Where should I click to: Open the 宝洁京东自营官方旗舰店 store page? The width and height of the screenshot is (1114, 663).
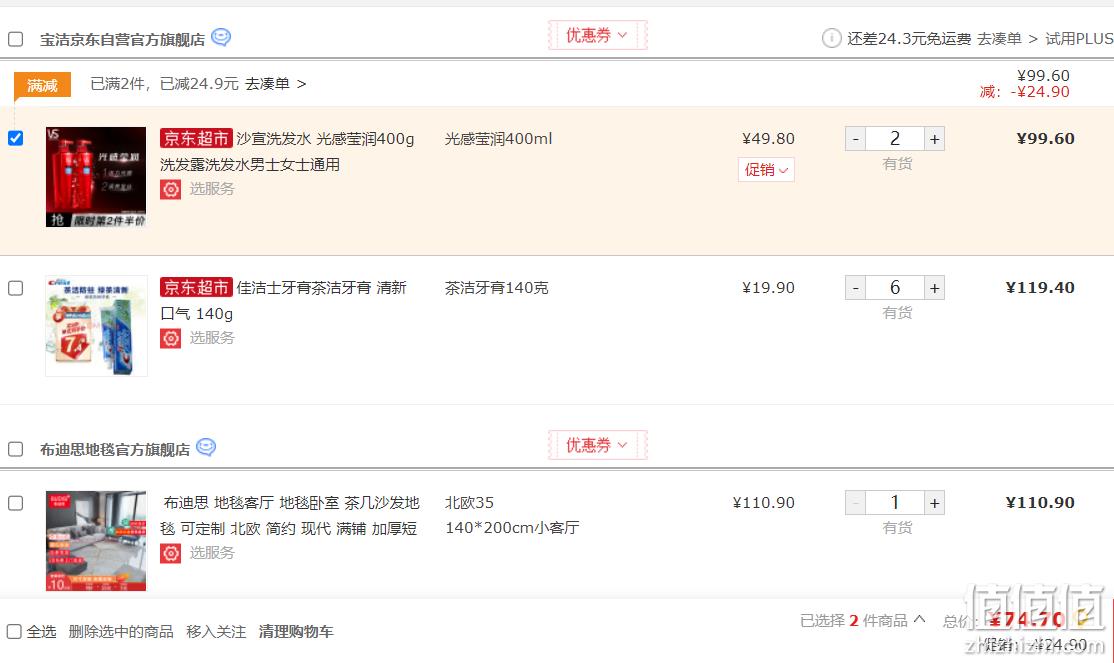[x=122, y=40]
